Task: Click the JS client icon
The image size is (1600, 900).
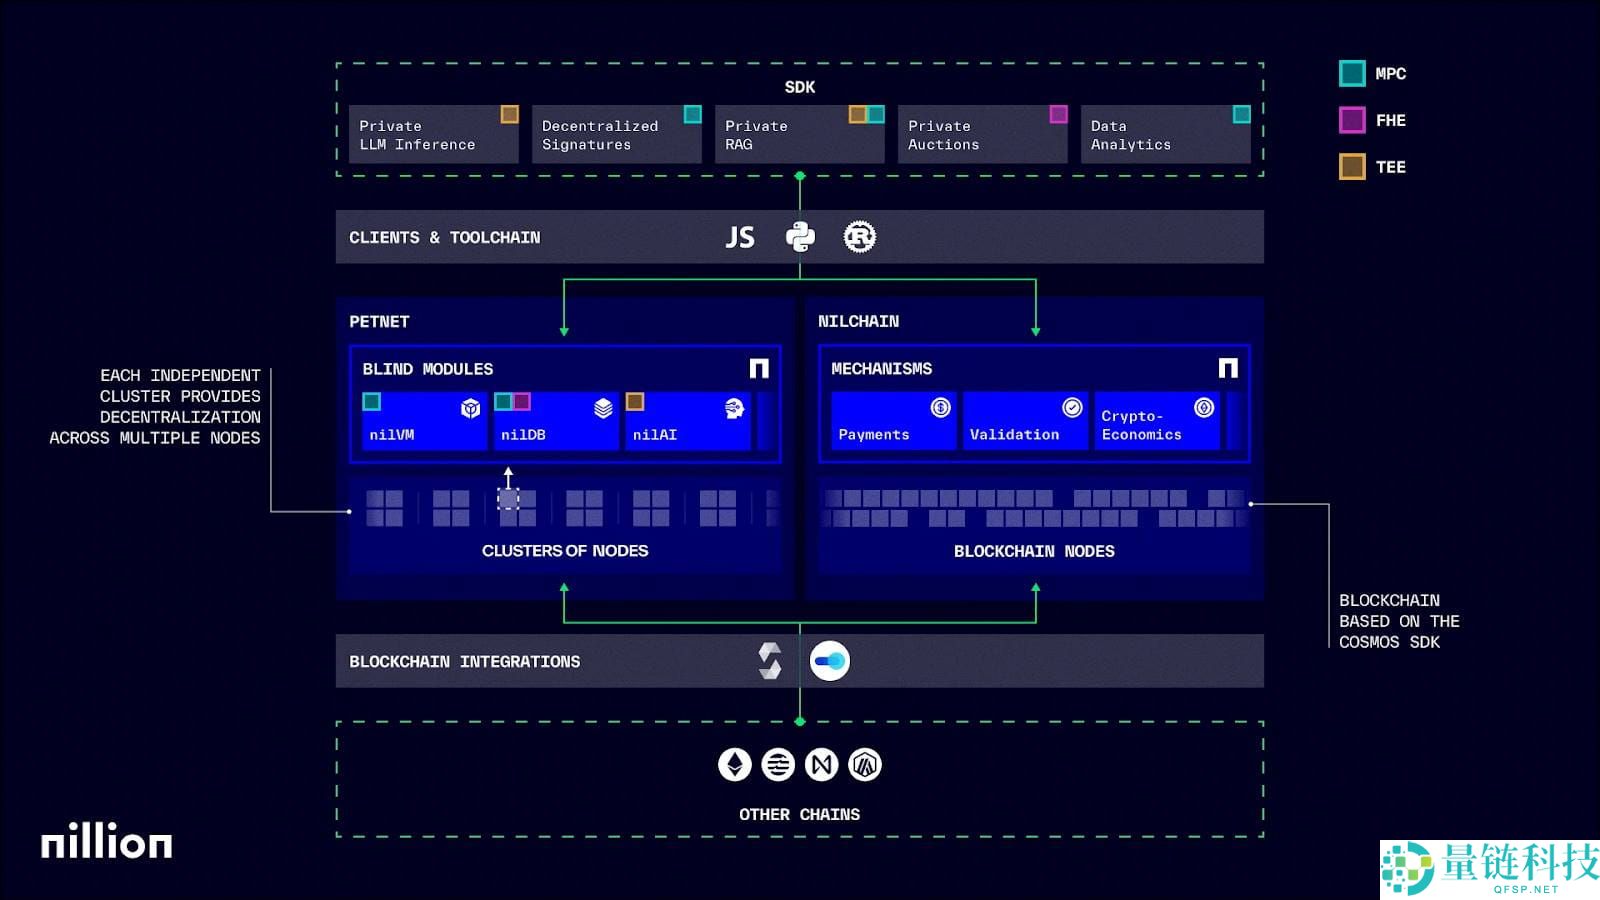Action: click(x=740, y=237)
